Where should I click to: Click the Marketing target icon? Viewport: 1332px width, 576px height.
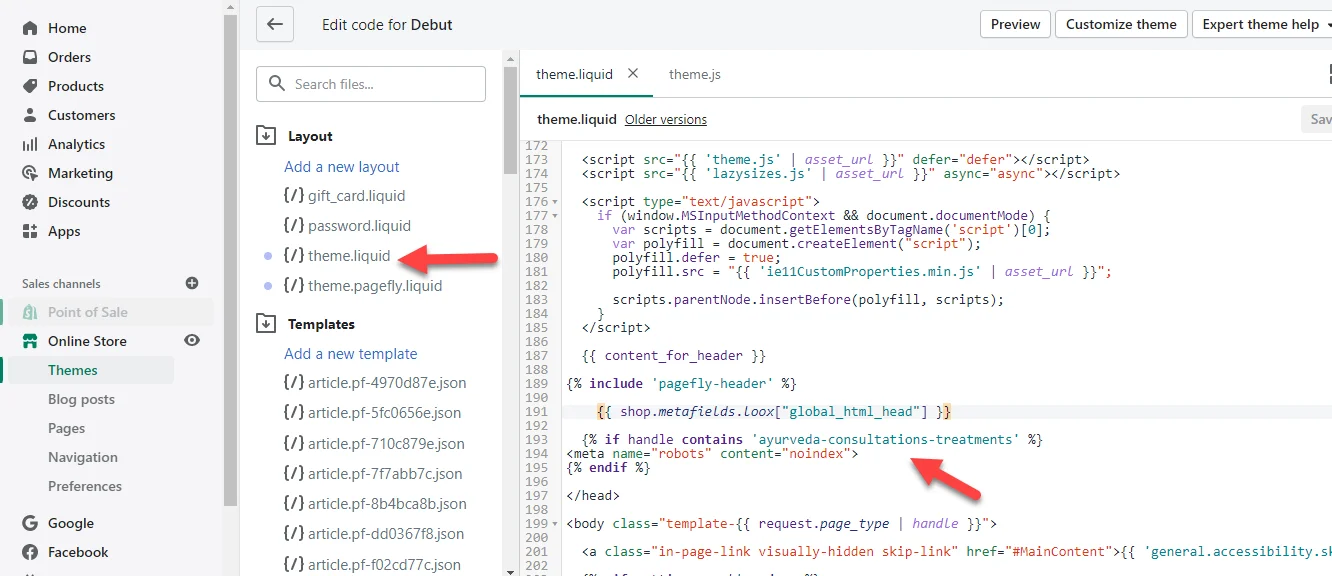pos(30,173)
